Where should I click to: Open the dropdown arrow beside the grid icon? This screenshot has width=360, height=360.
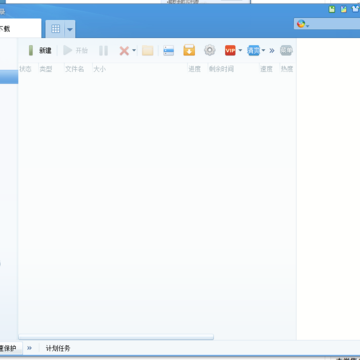pos(70,29)
